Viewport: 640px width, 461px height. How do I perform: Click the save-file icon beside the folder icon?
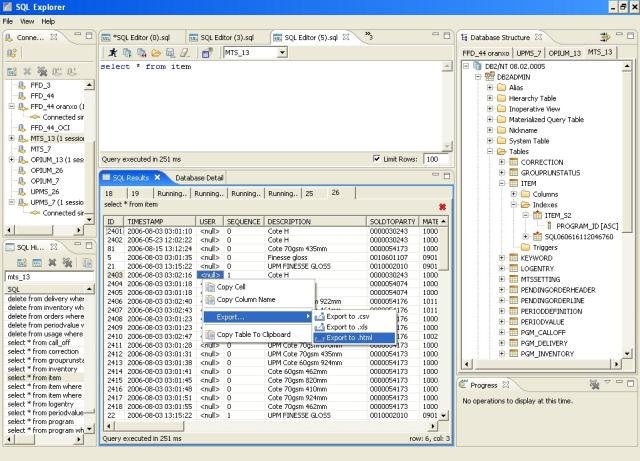170,53
